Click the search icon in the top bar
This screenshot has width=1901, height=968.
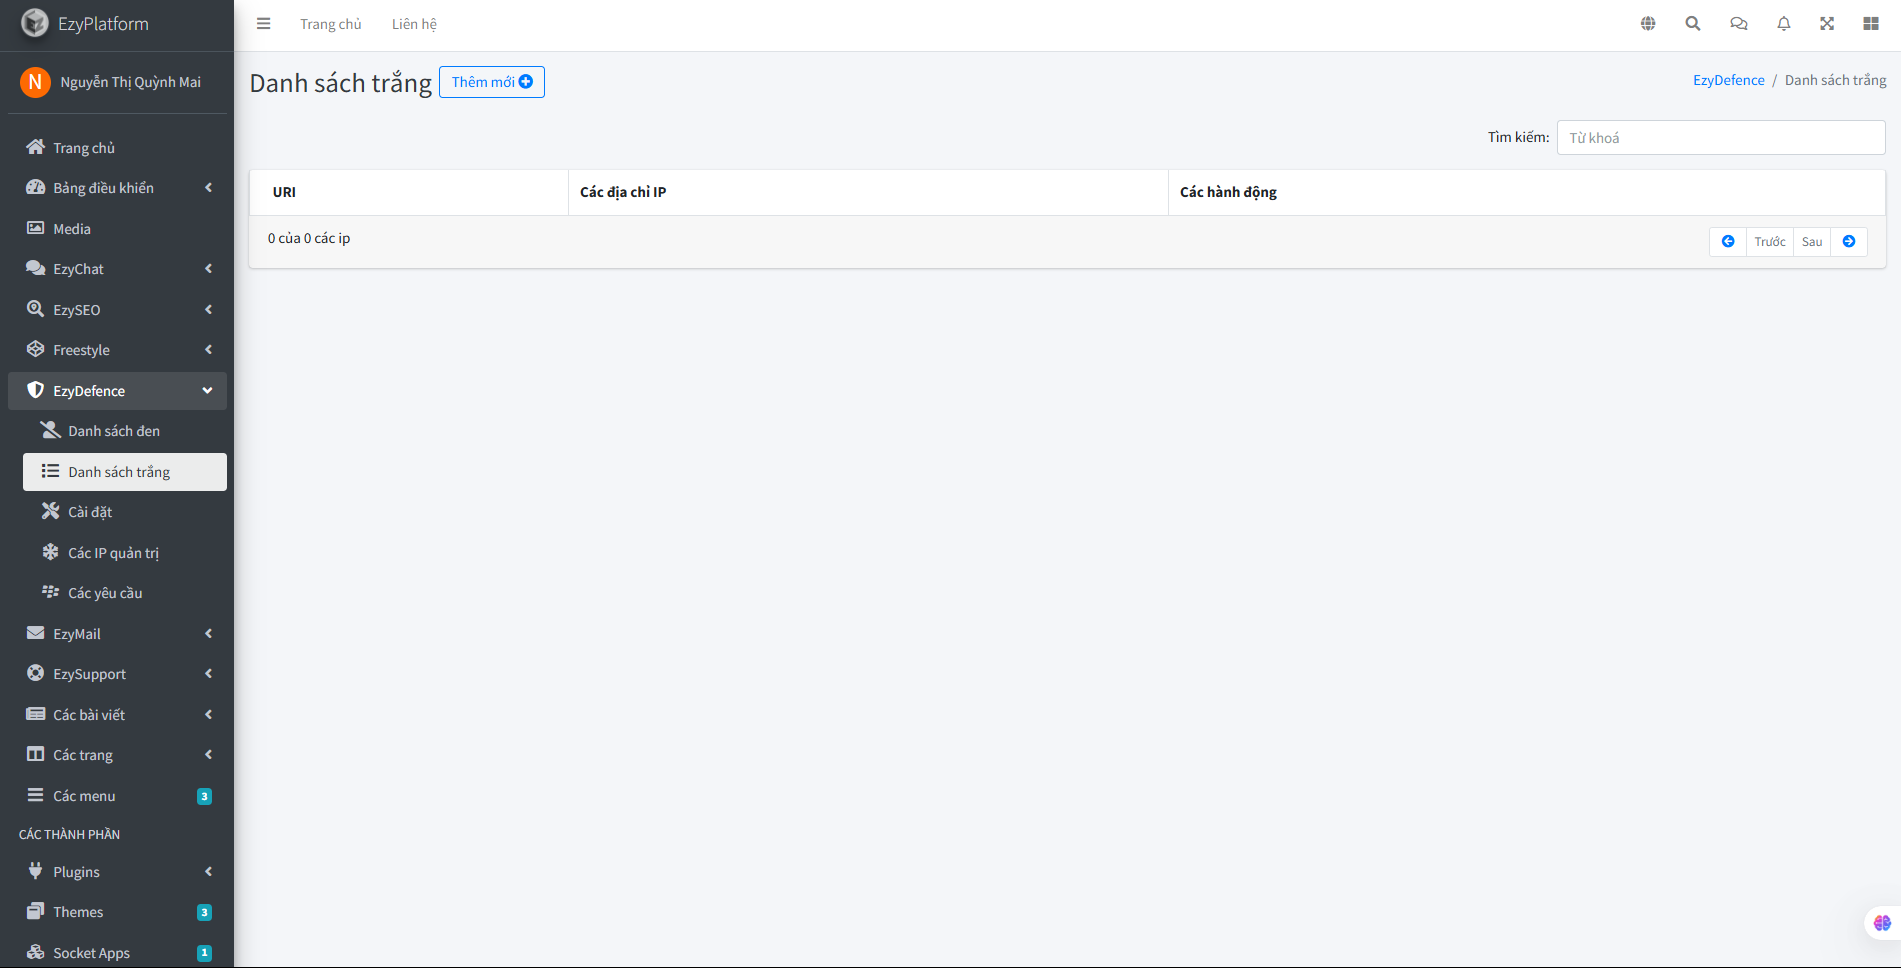(1693, 22)
